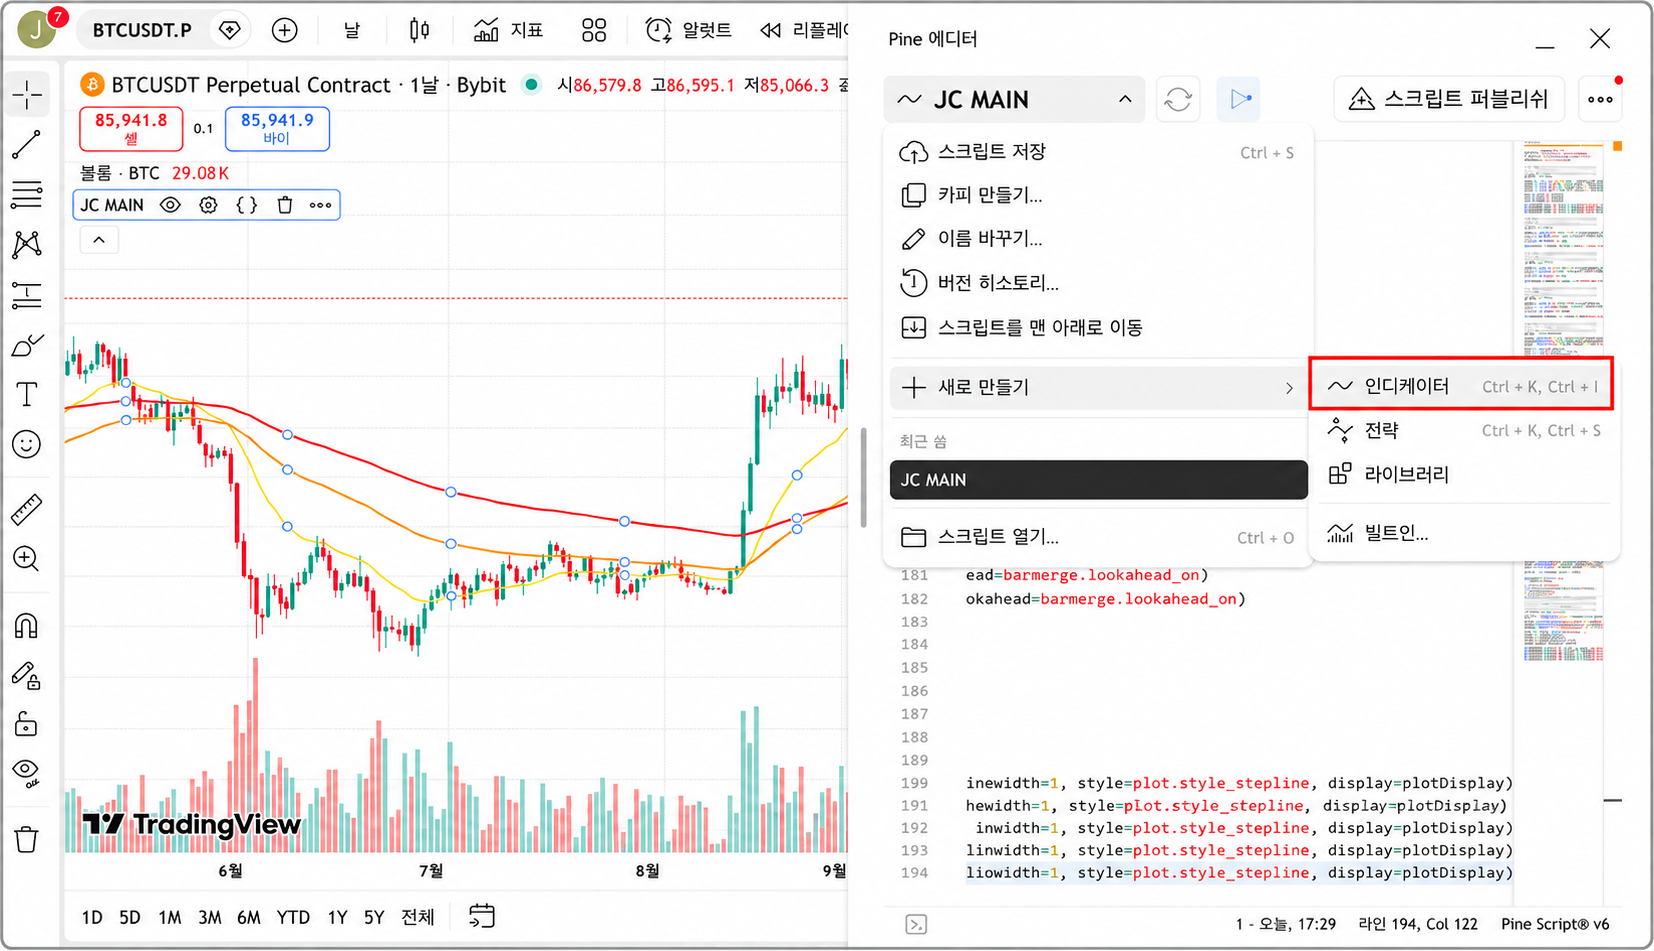Select the 1M time range
Viewport: 1654px width, 951px height.
170,917
